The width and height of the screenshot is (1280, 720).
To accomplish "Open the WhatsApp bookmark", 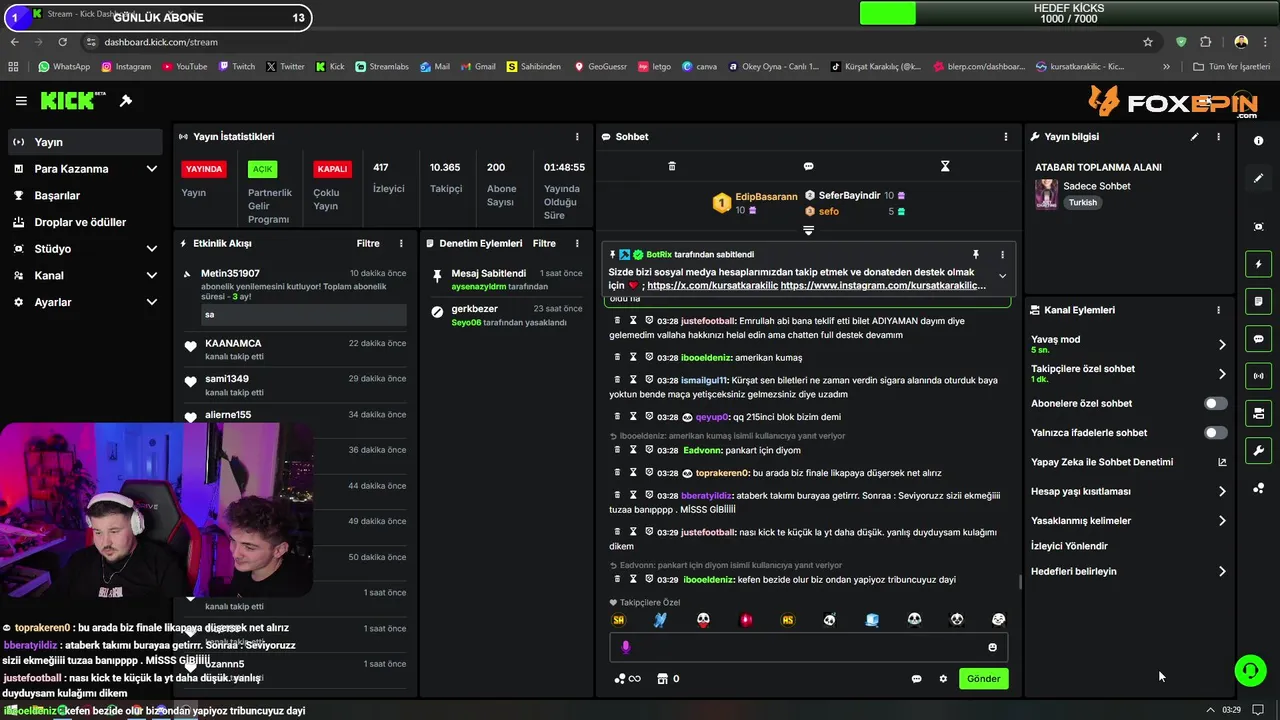I will [x=64, y=67].
